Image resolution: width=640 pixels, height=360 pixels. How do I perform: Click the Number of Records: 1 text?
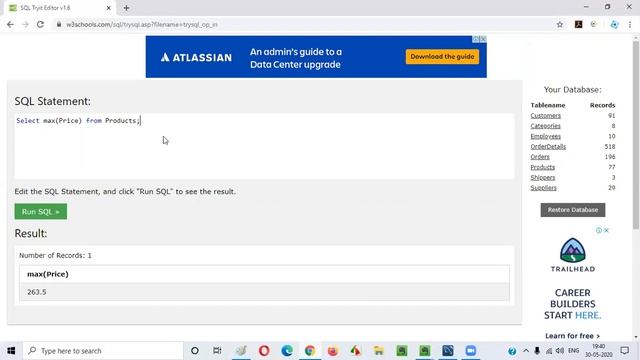point(55,255)
